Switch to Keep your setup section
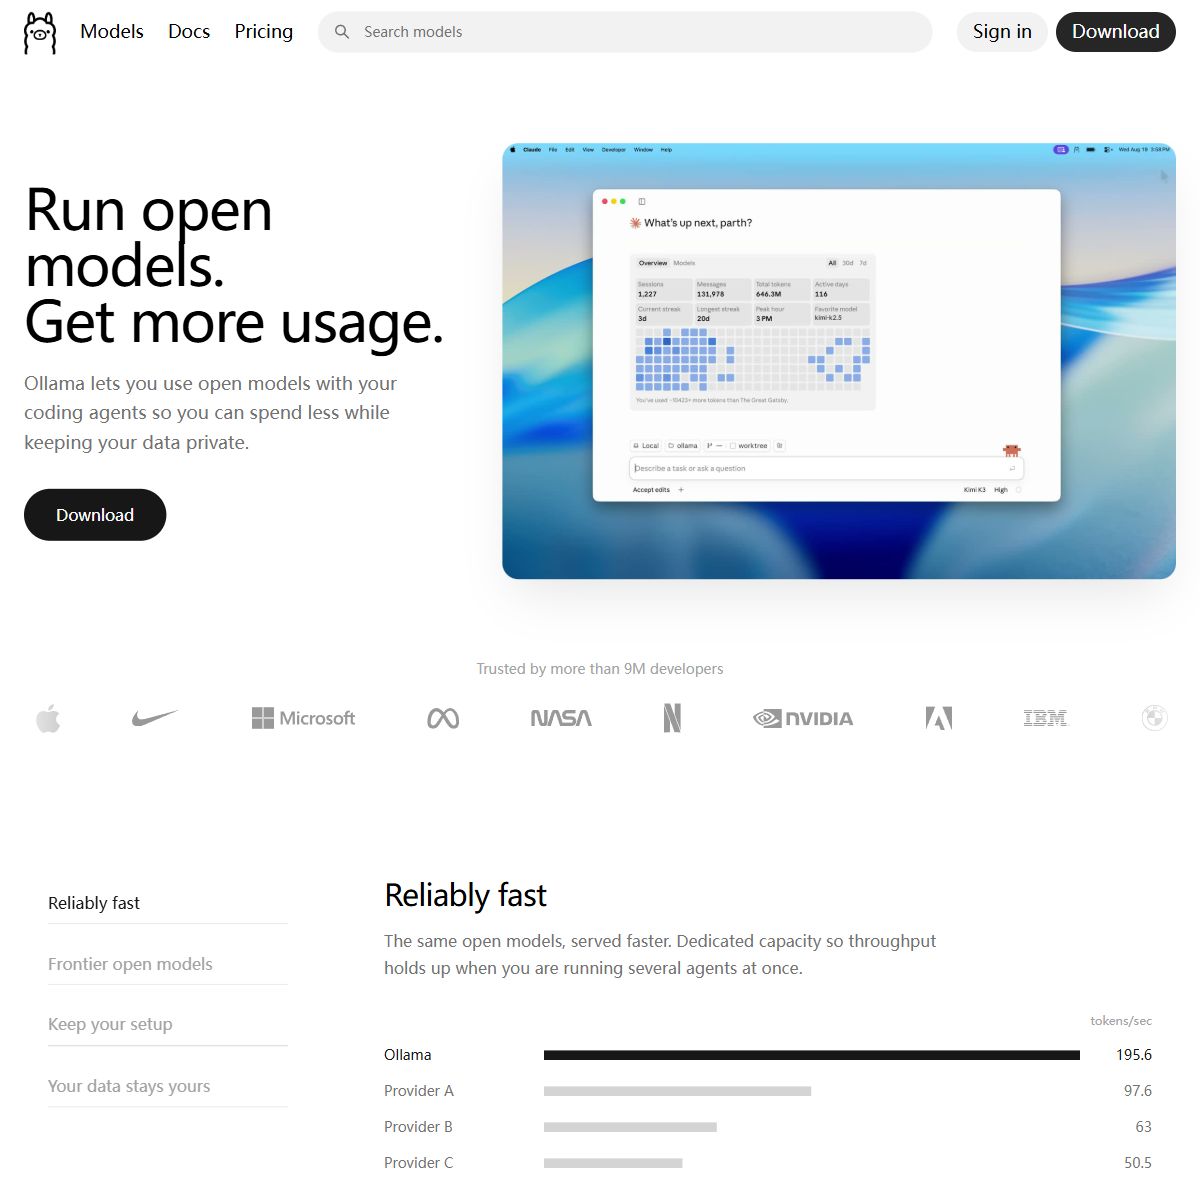Image resolution: width=1200 pixels, height=1200 pixels. [168, 1024]
